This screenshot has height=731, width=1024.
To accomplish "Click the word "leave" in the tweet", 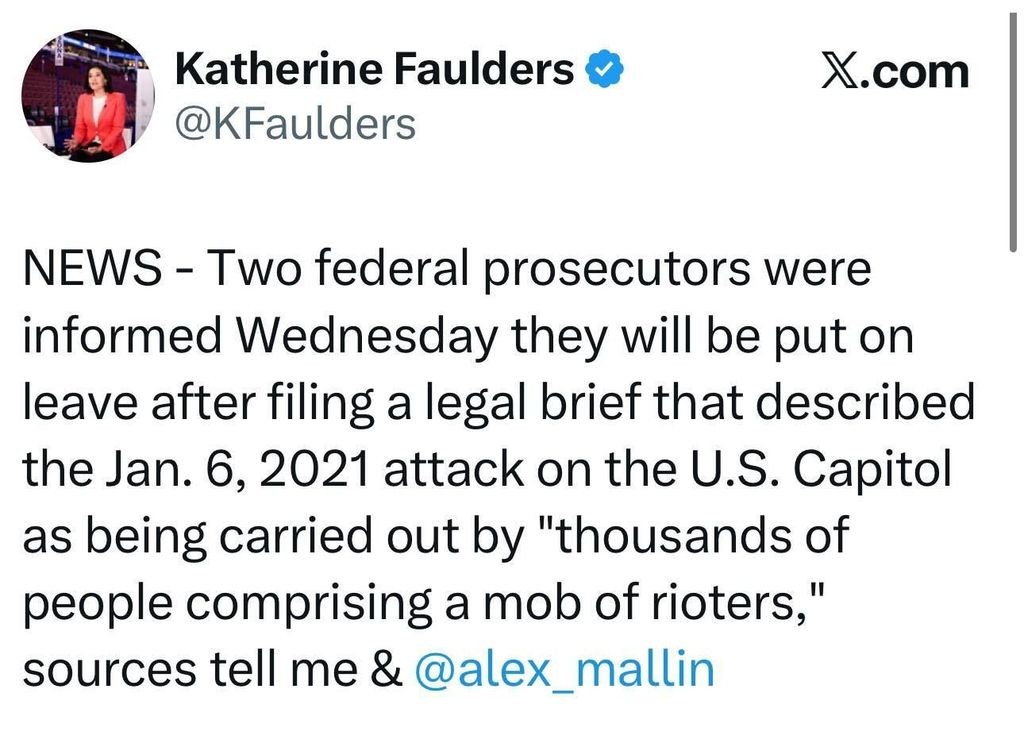I will point(74,403).
